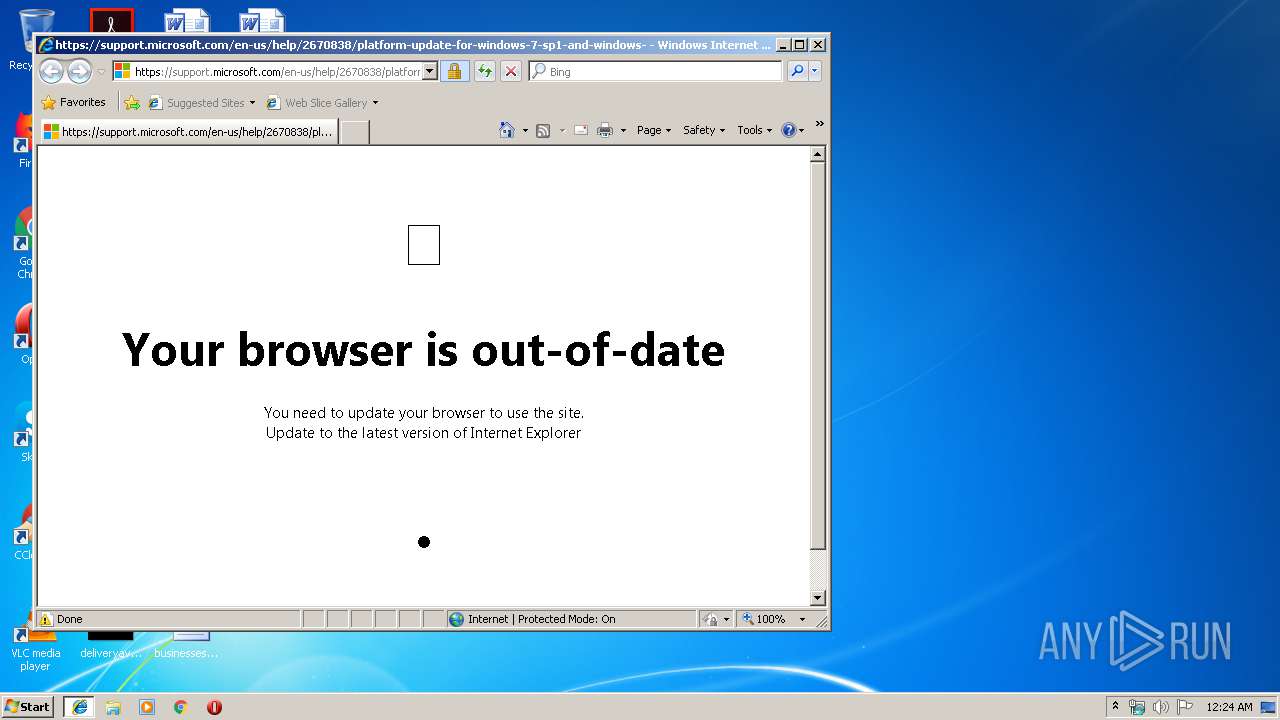This screenshot has height=720, width=1280.
Task: Click the Your browser is out-of-date heading
Action: [423, 350]
